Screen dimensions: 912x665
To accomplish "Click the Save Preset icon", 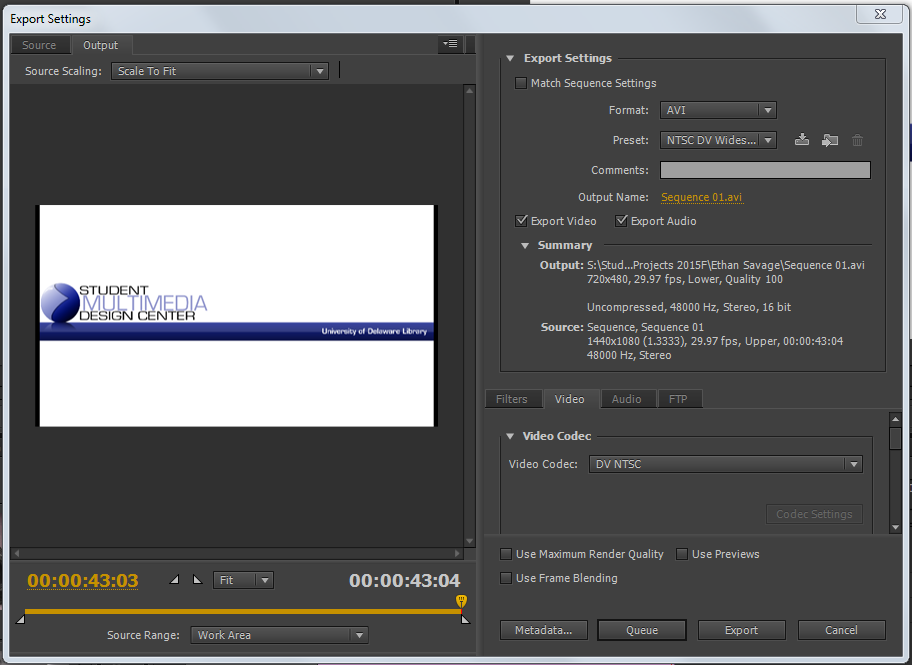I will (x=801, y=141).
